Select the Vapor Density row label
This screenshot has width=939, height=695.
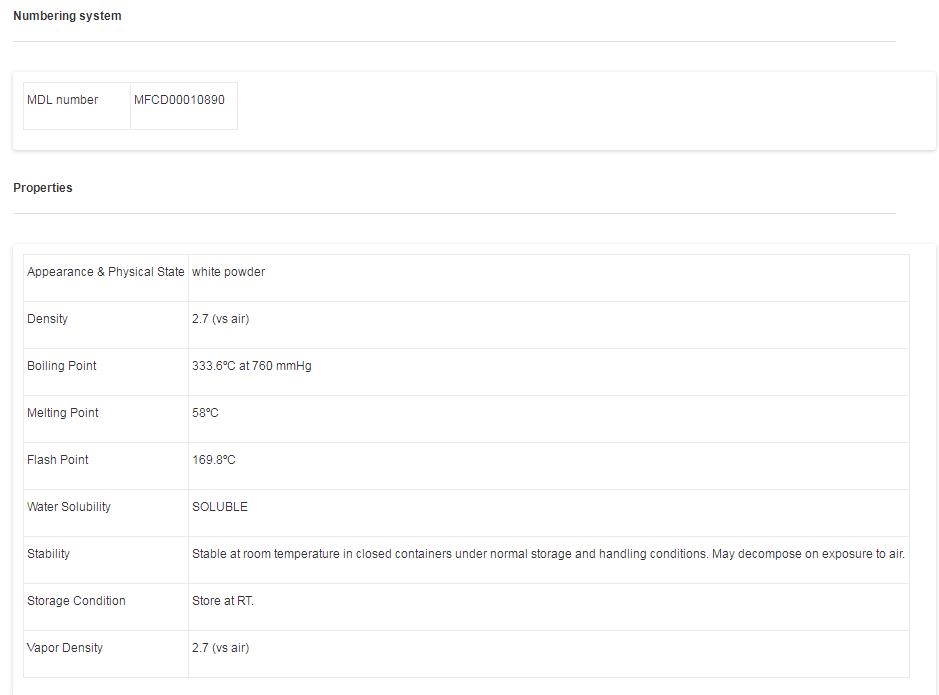coord(65,648)
